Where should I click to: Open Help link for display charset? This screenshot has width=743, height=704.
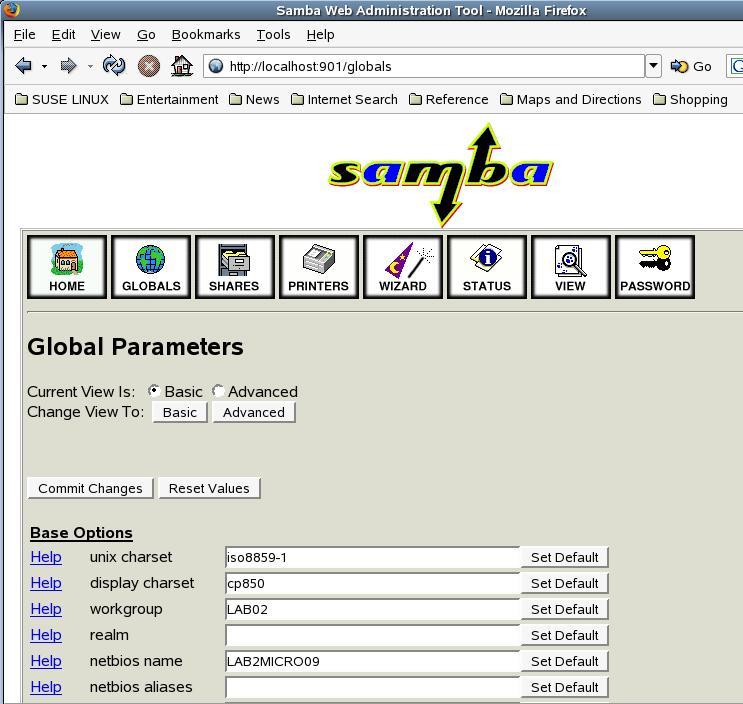[46, 583]
